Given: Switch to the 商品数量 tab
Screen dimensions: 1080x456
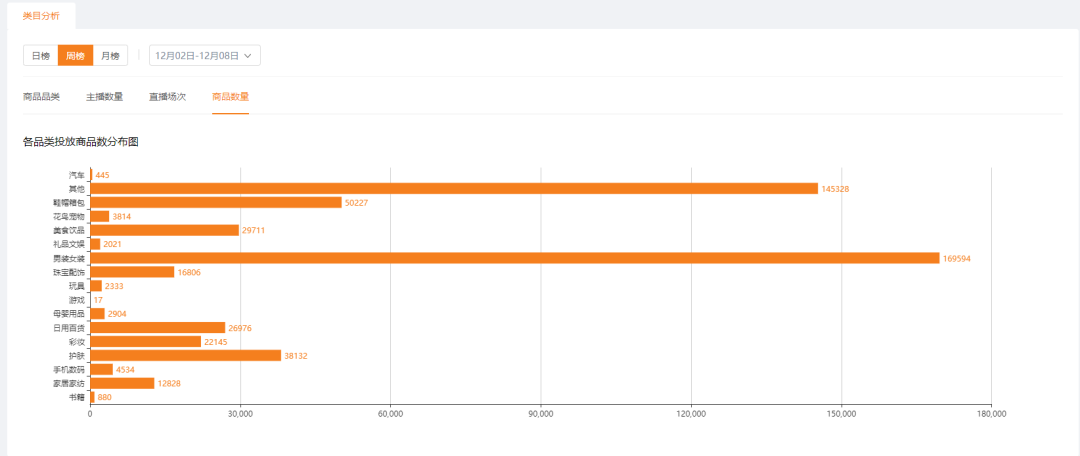Looking at the screenshot, I should 231,97.
